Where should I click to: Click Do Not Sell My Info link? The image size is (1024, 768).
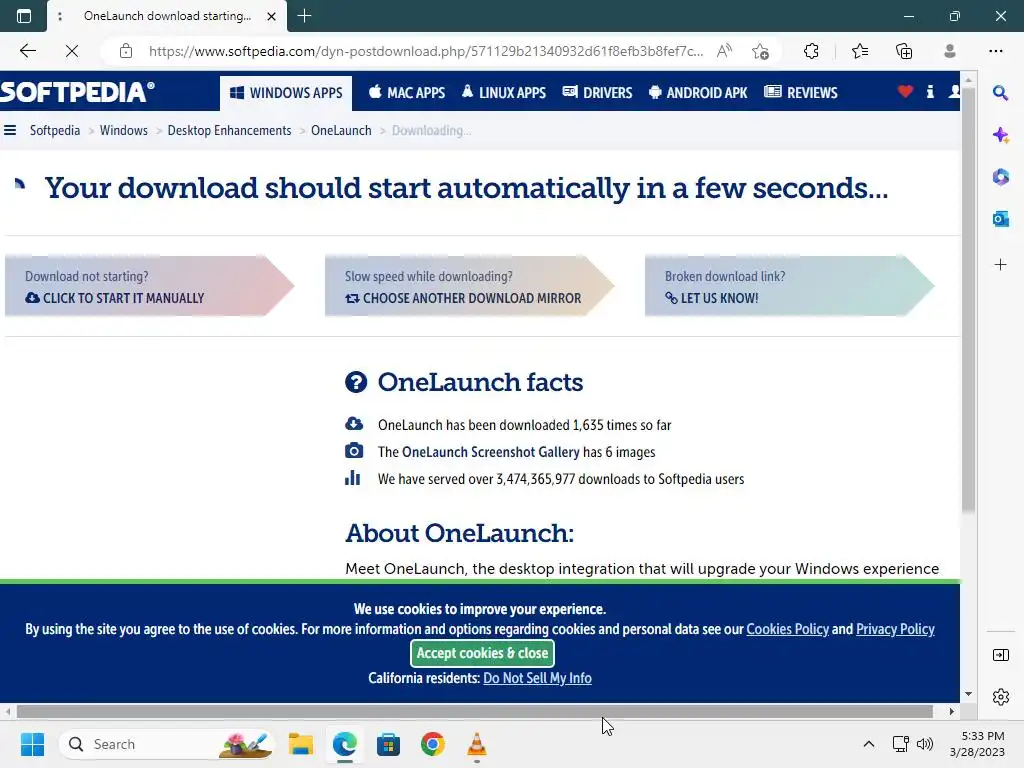pyautogui.click(x=537, y=678)
